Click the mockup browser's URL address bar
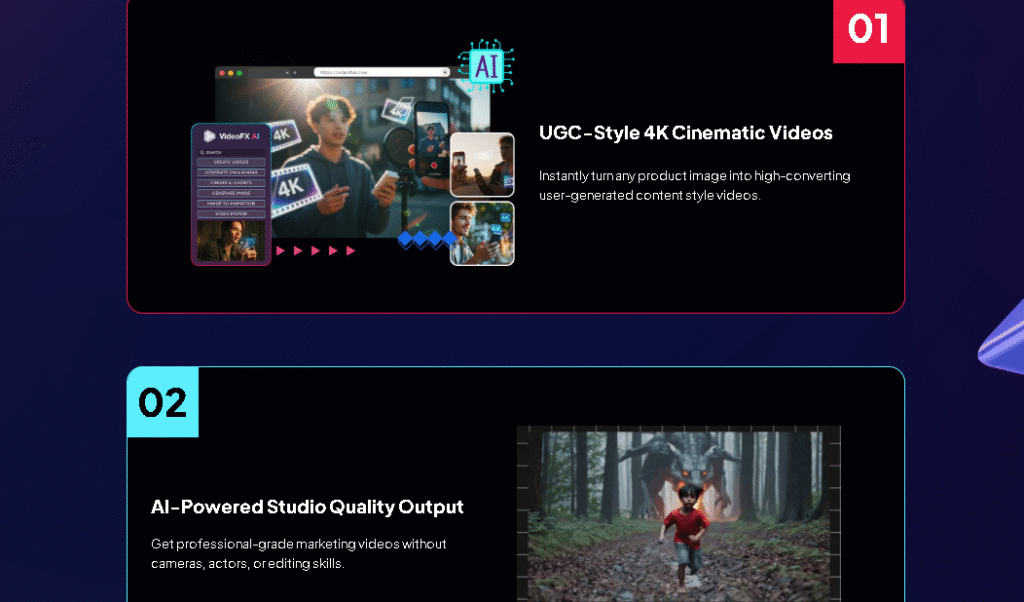Image resolution: width=1024 pixels, height=602 pixels. [381, 73]
